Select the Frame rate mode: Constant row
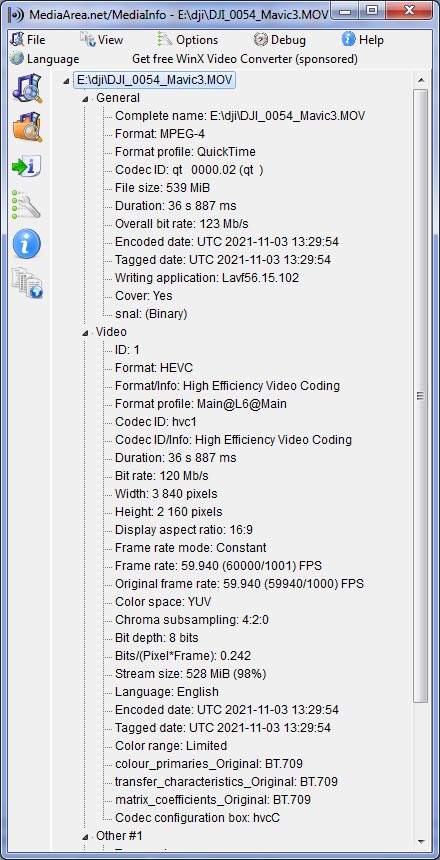 tap(190, 548)
